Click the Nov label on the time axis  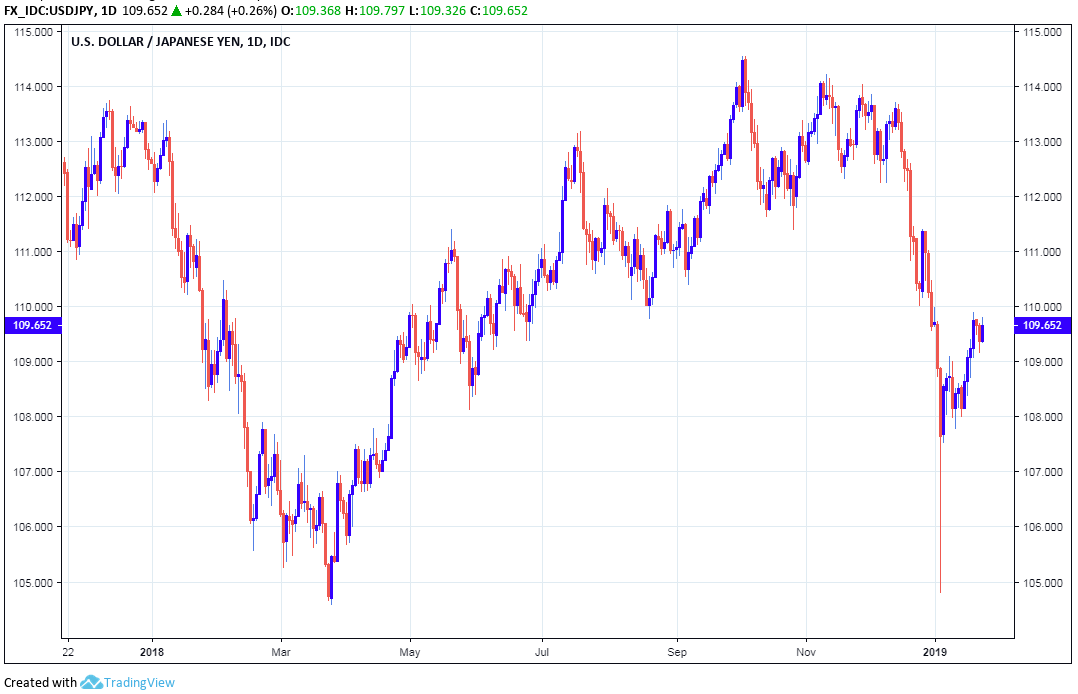(806, 649)
